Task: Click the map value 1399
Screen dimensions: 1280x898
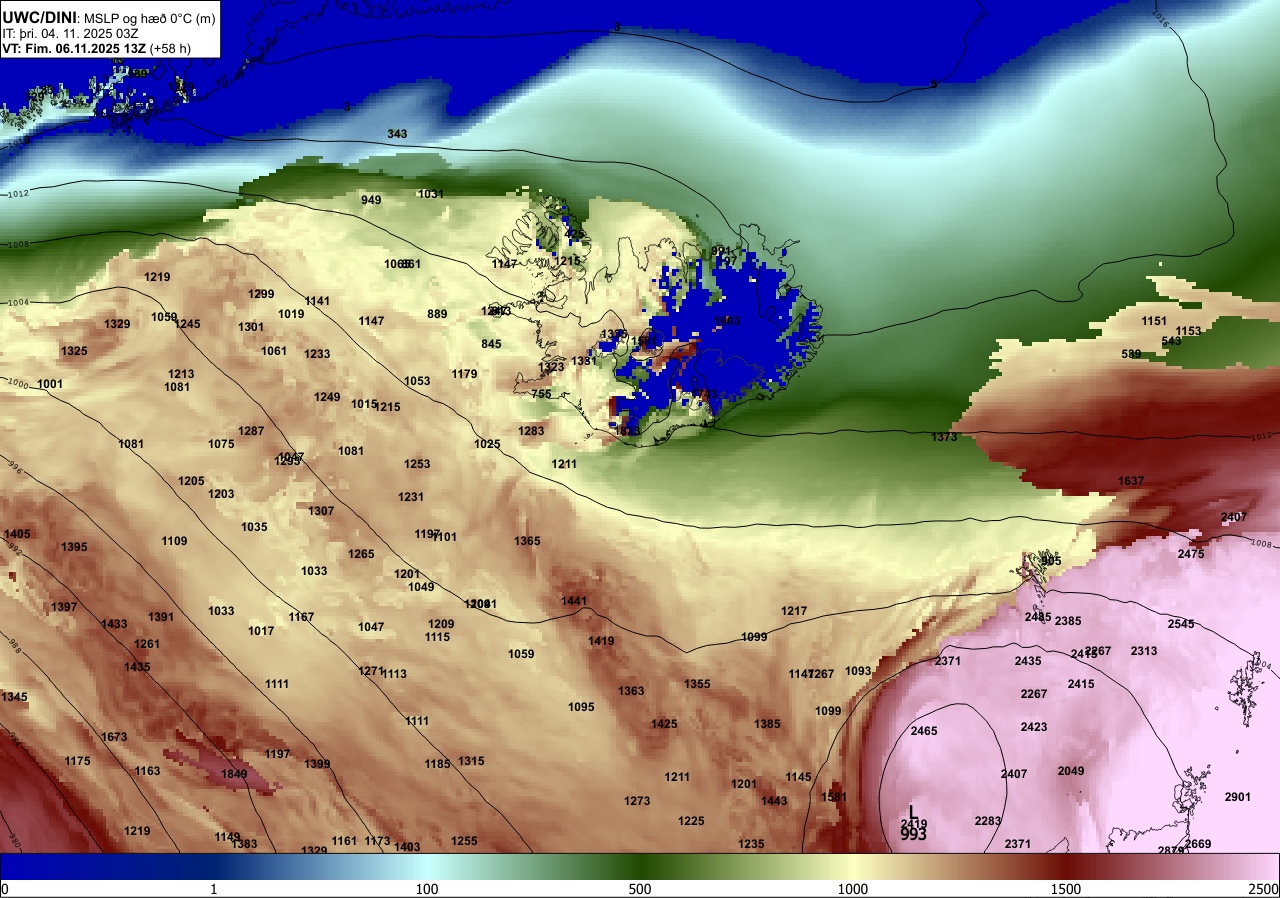Action: click(317, 764)
